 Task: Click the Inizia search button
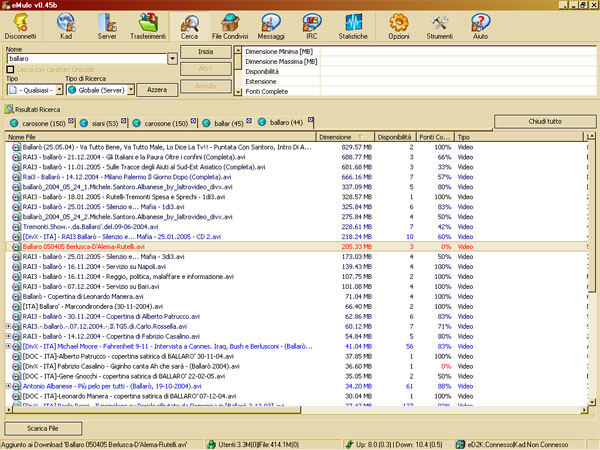click(x=205, y=52)
